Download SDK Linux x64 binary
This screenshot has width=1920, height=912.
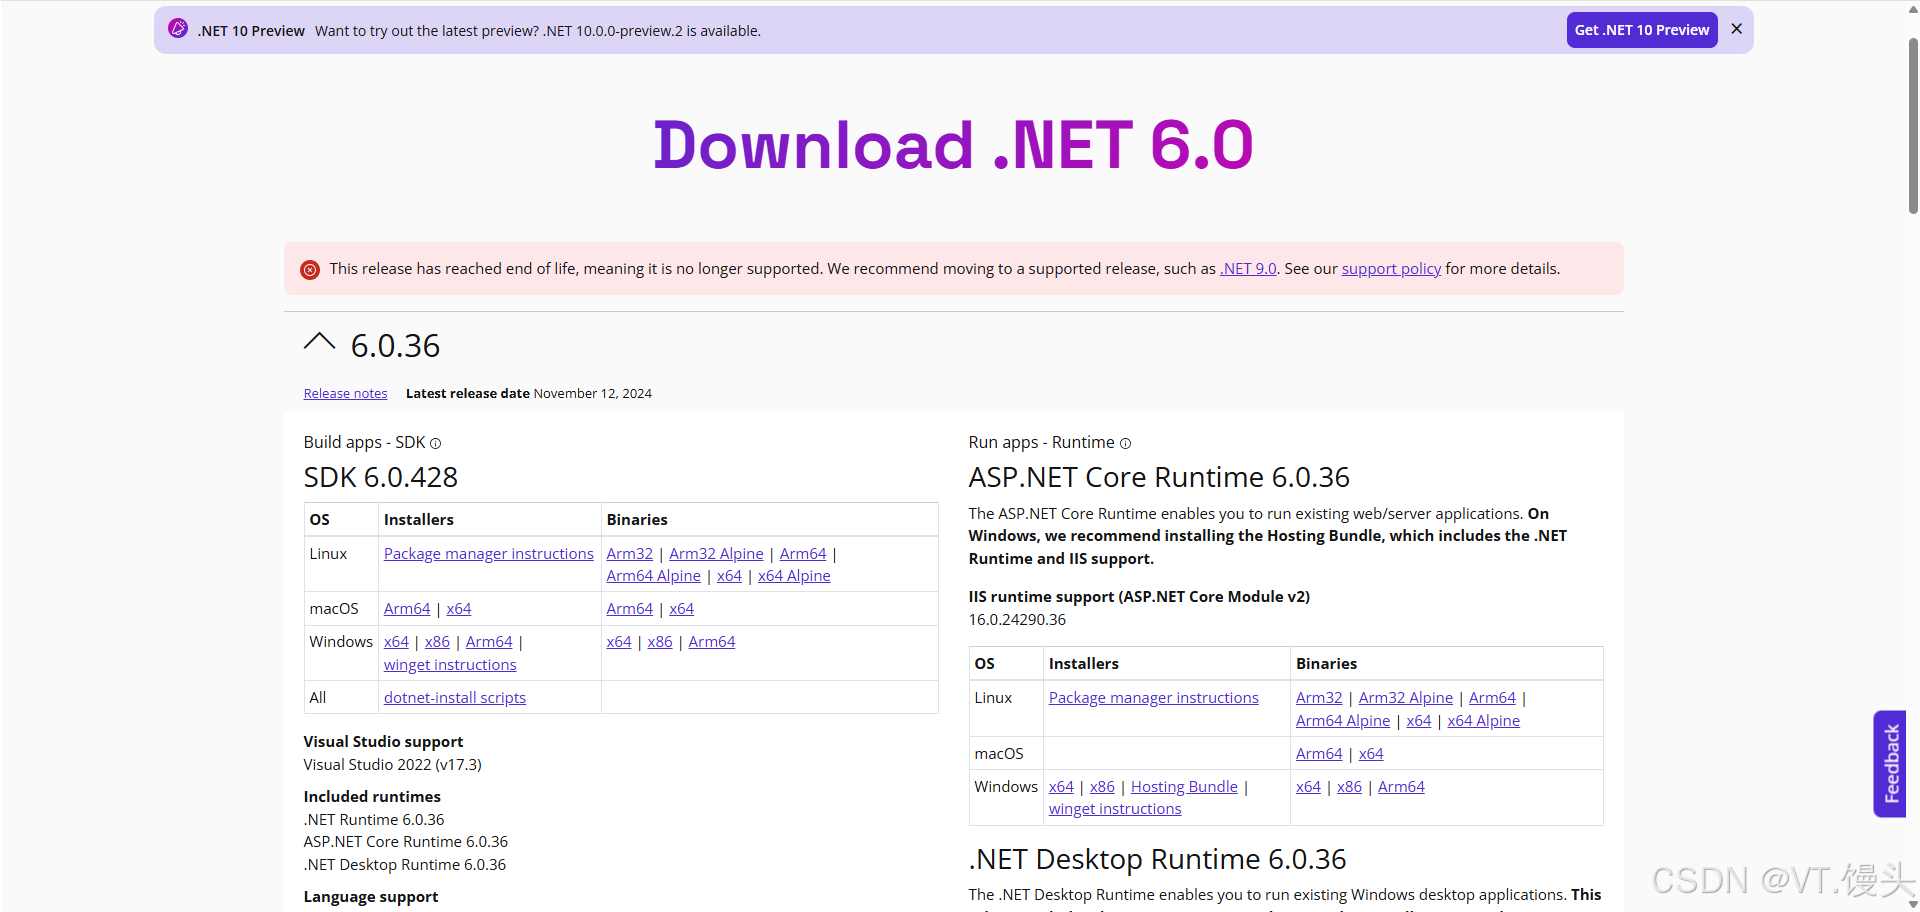(x=729, y=575)
